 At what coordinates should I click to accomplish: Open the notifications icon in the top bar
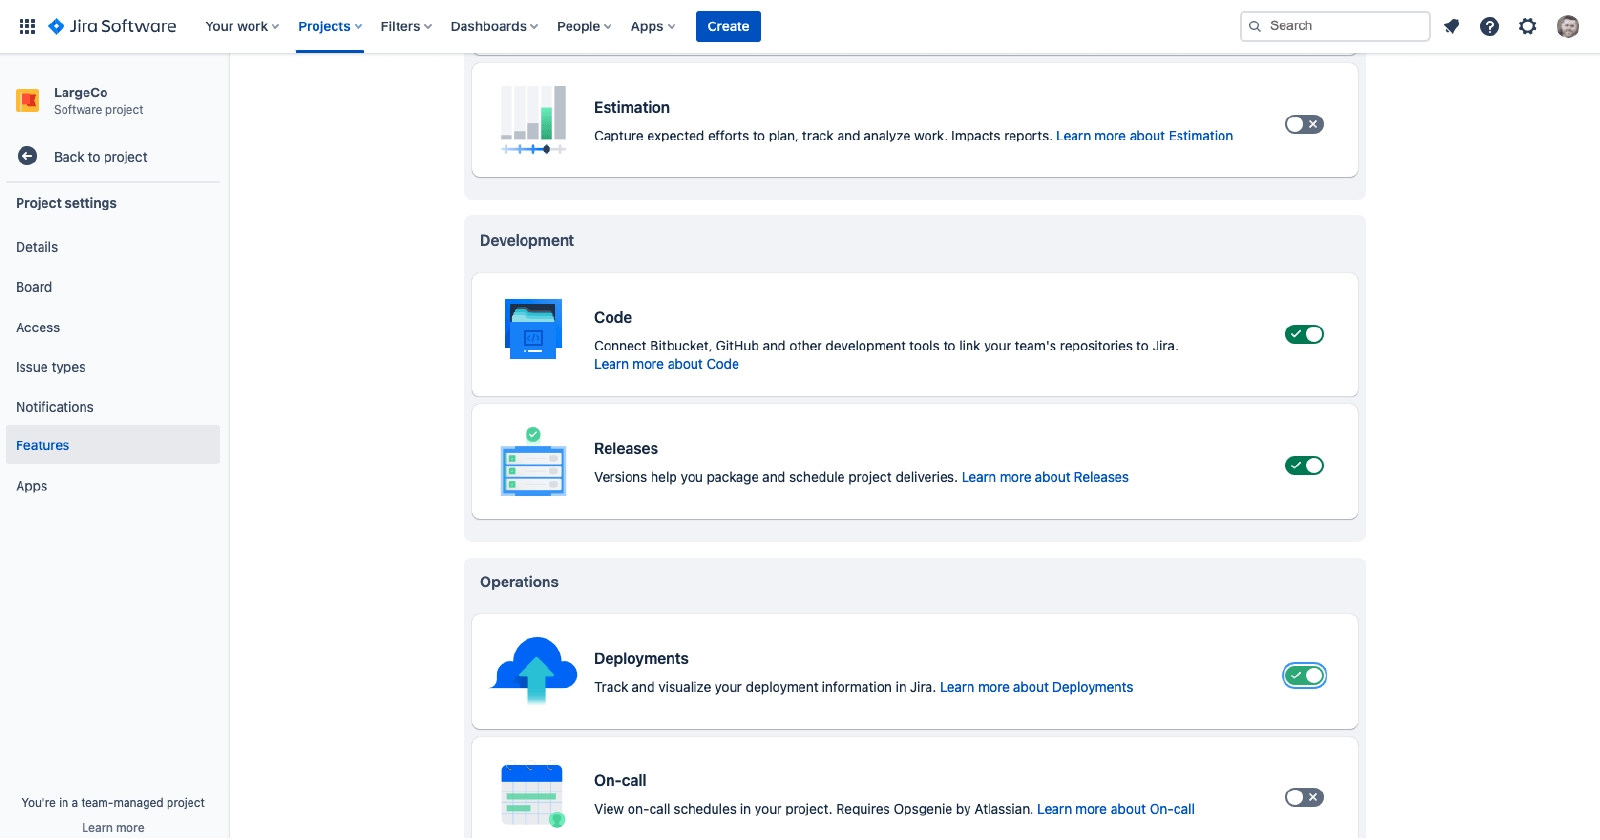point(1451,26)
